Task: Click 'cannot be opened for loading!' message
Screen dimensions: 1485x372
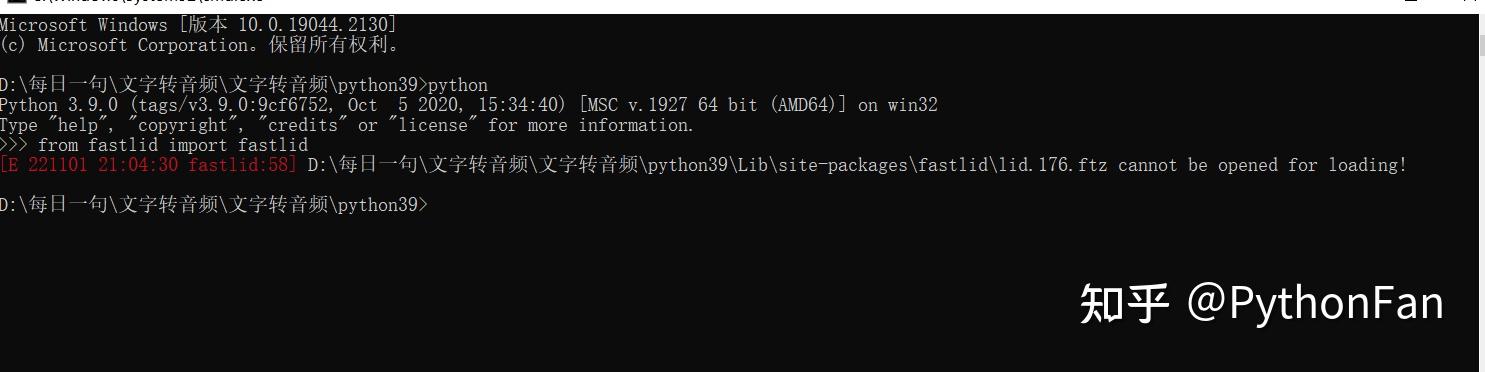Action: 1262,165
